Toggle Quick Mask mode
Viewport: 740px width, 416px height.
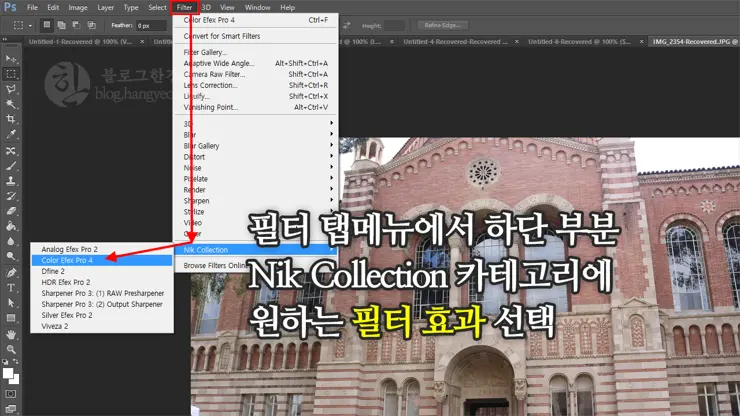coord(10,394)
